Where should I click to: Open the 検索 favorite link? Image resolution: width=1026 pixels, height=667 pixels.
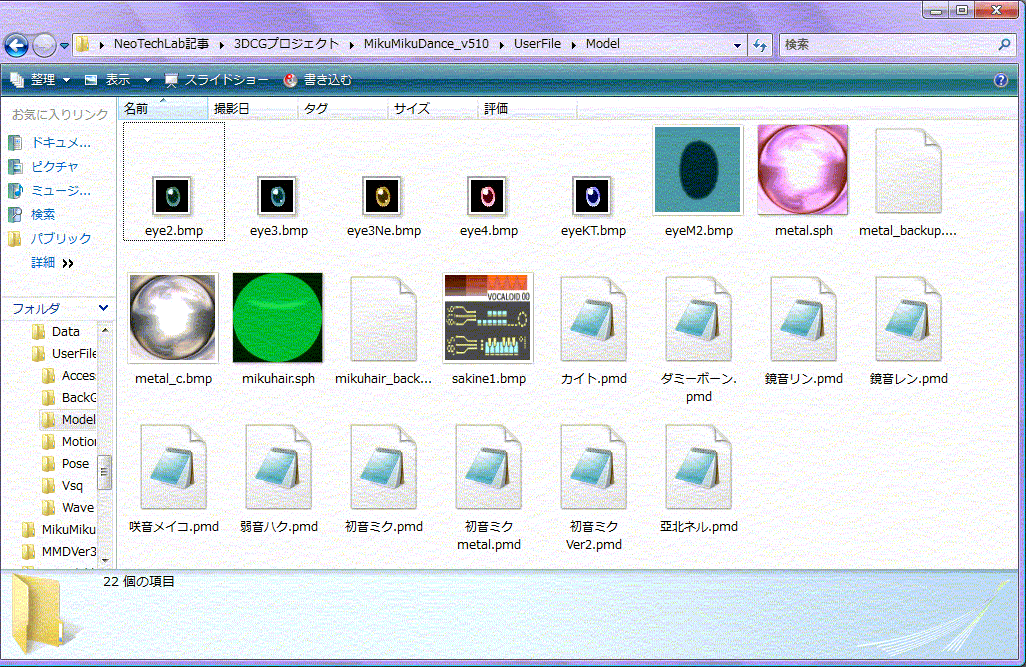[31, 214]
